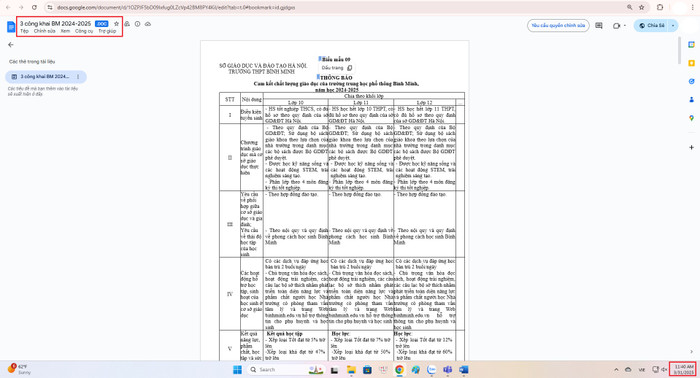The width and height of the screenshot is (700, 378).
Task: Open the Google Calendar side panel
Action: 692,45
